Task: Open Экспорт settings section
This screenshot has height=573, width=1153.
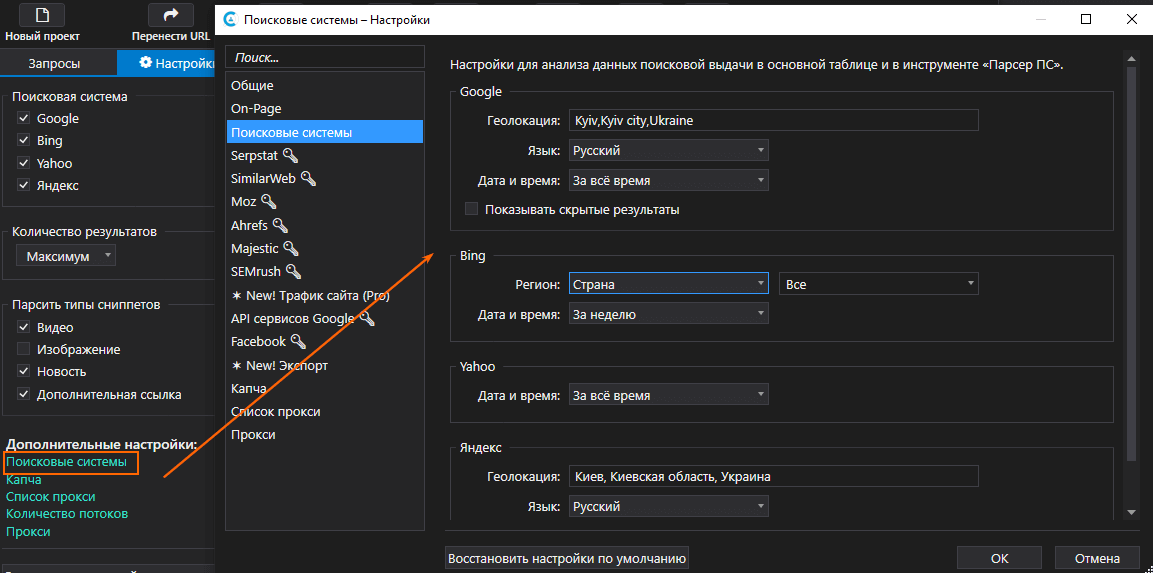Action: point(325,365)
